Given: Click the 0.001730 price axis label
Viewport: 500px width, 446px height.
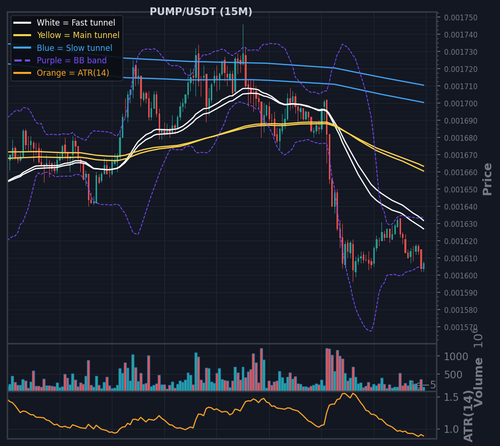Looking at the screenshot, I should coord(461,52).
